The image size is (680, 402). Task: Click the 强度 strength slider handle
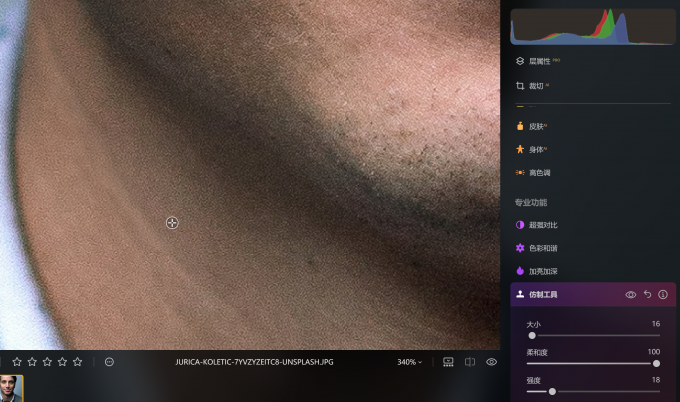click(x=552, y=392)
